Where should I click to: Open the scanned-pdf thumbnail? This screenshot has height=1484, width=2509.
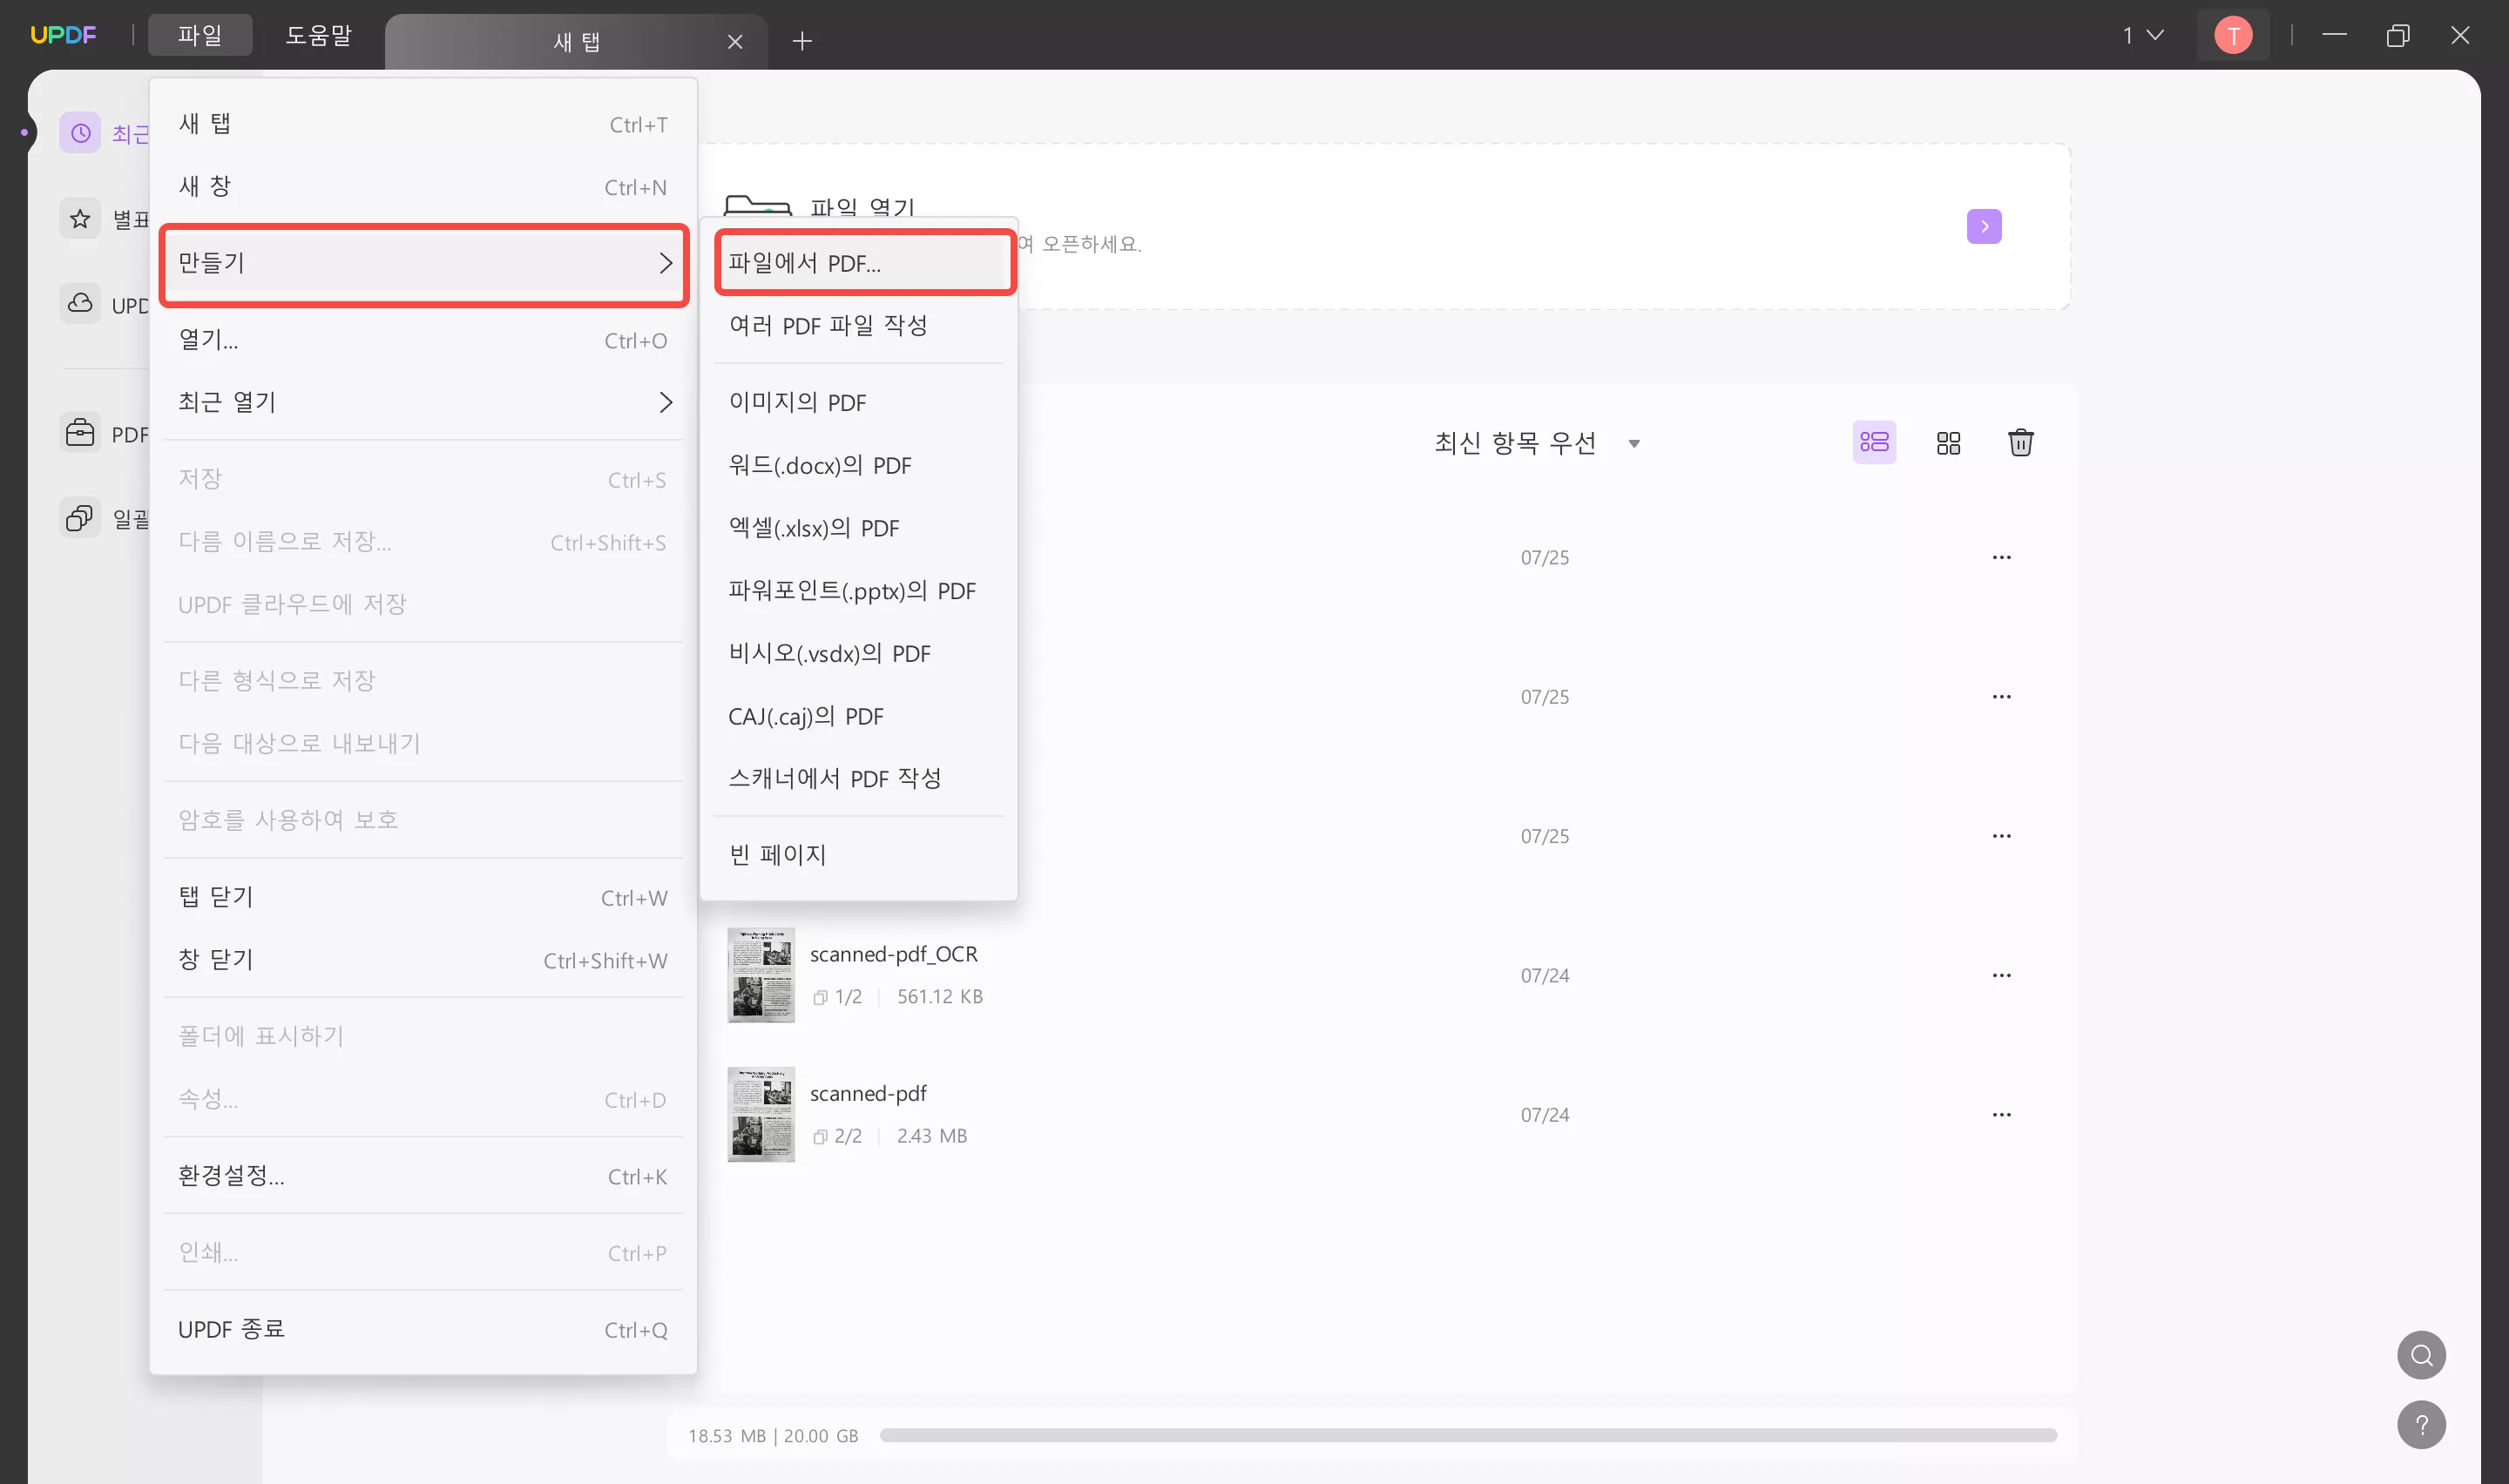761,1114
